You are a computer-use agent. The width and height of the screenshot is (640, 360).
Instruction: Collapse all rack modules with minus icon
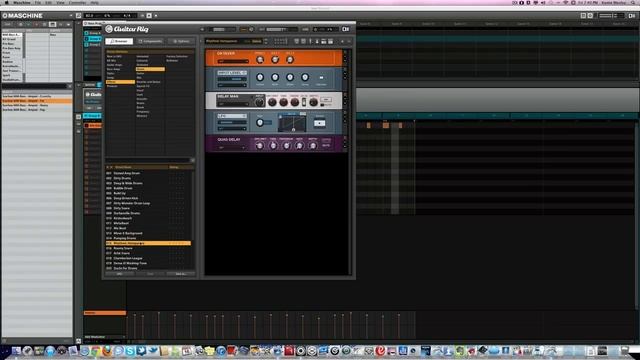tap(349, 41)
